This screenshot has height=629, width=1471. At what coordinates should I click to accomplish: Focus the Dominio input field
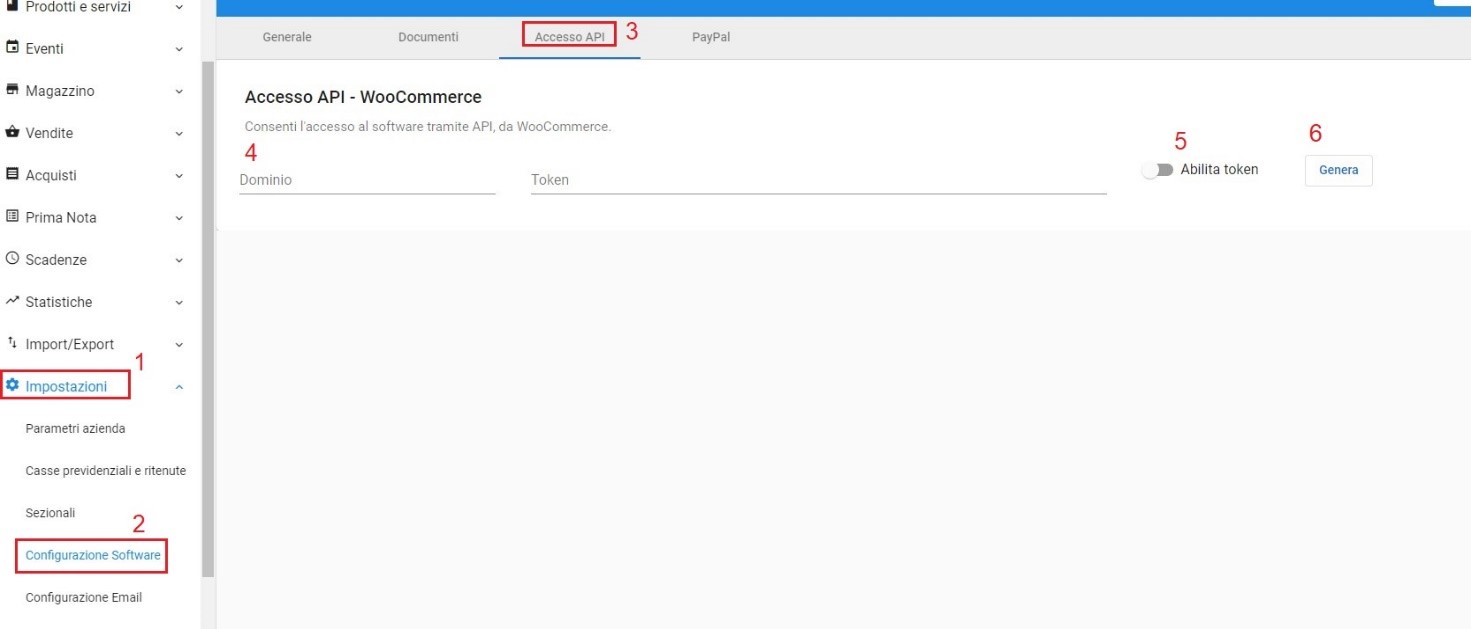(367, 180)
